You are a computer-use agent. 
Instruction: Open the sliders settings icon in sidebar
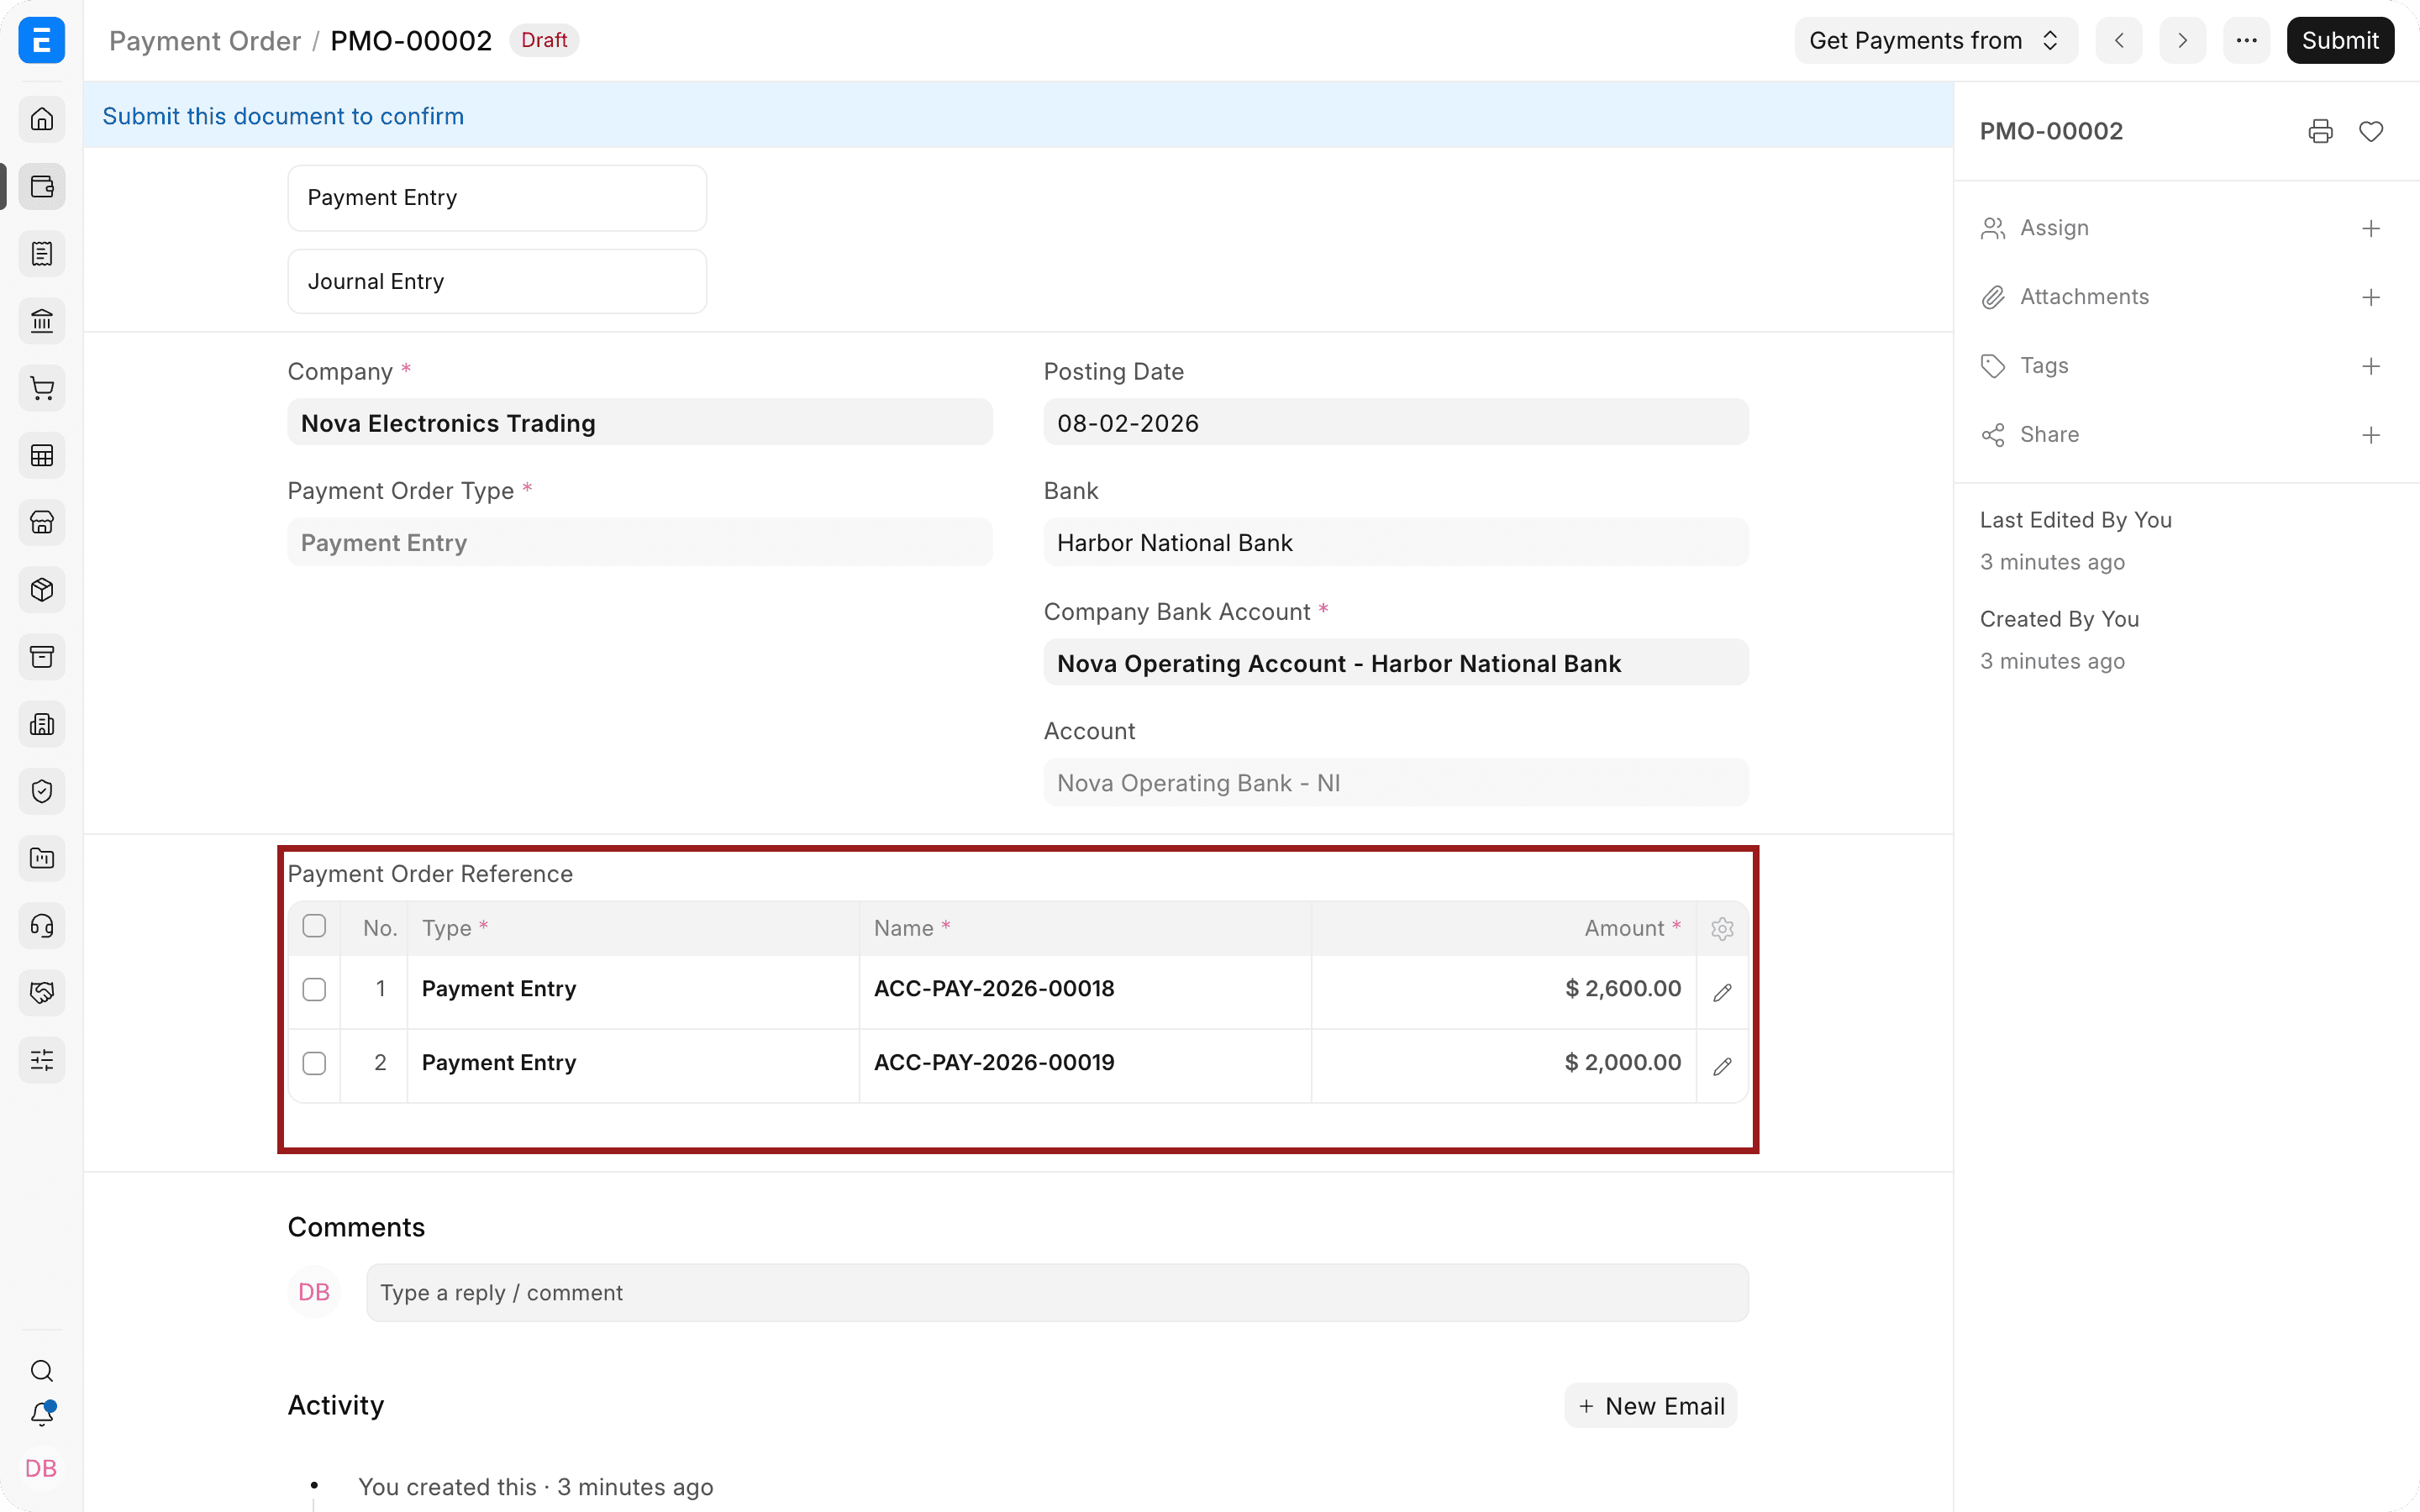click(x=42, y=1060)
